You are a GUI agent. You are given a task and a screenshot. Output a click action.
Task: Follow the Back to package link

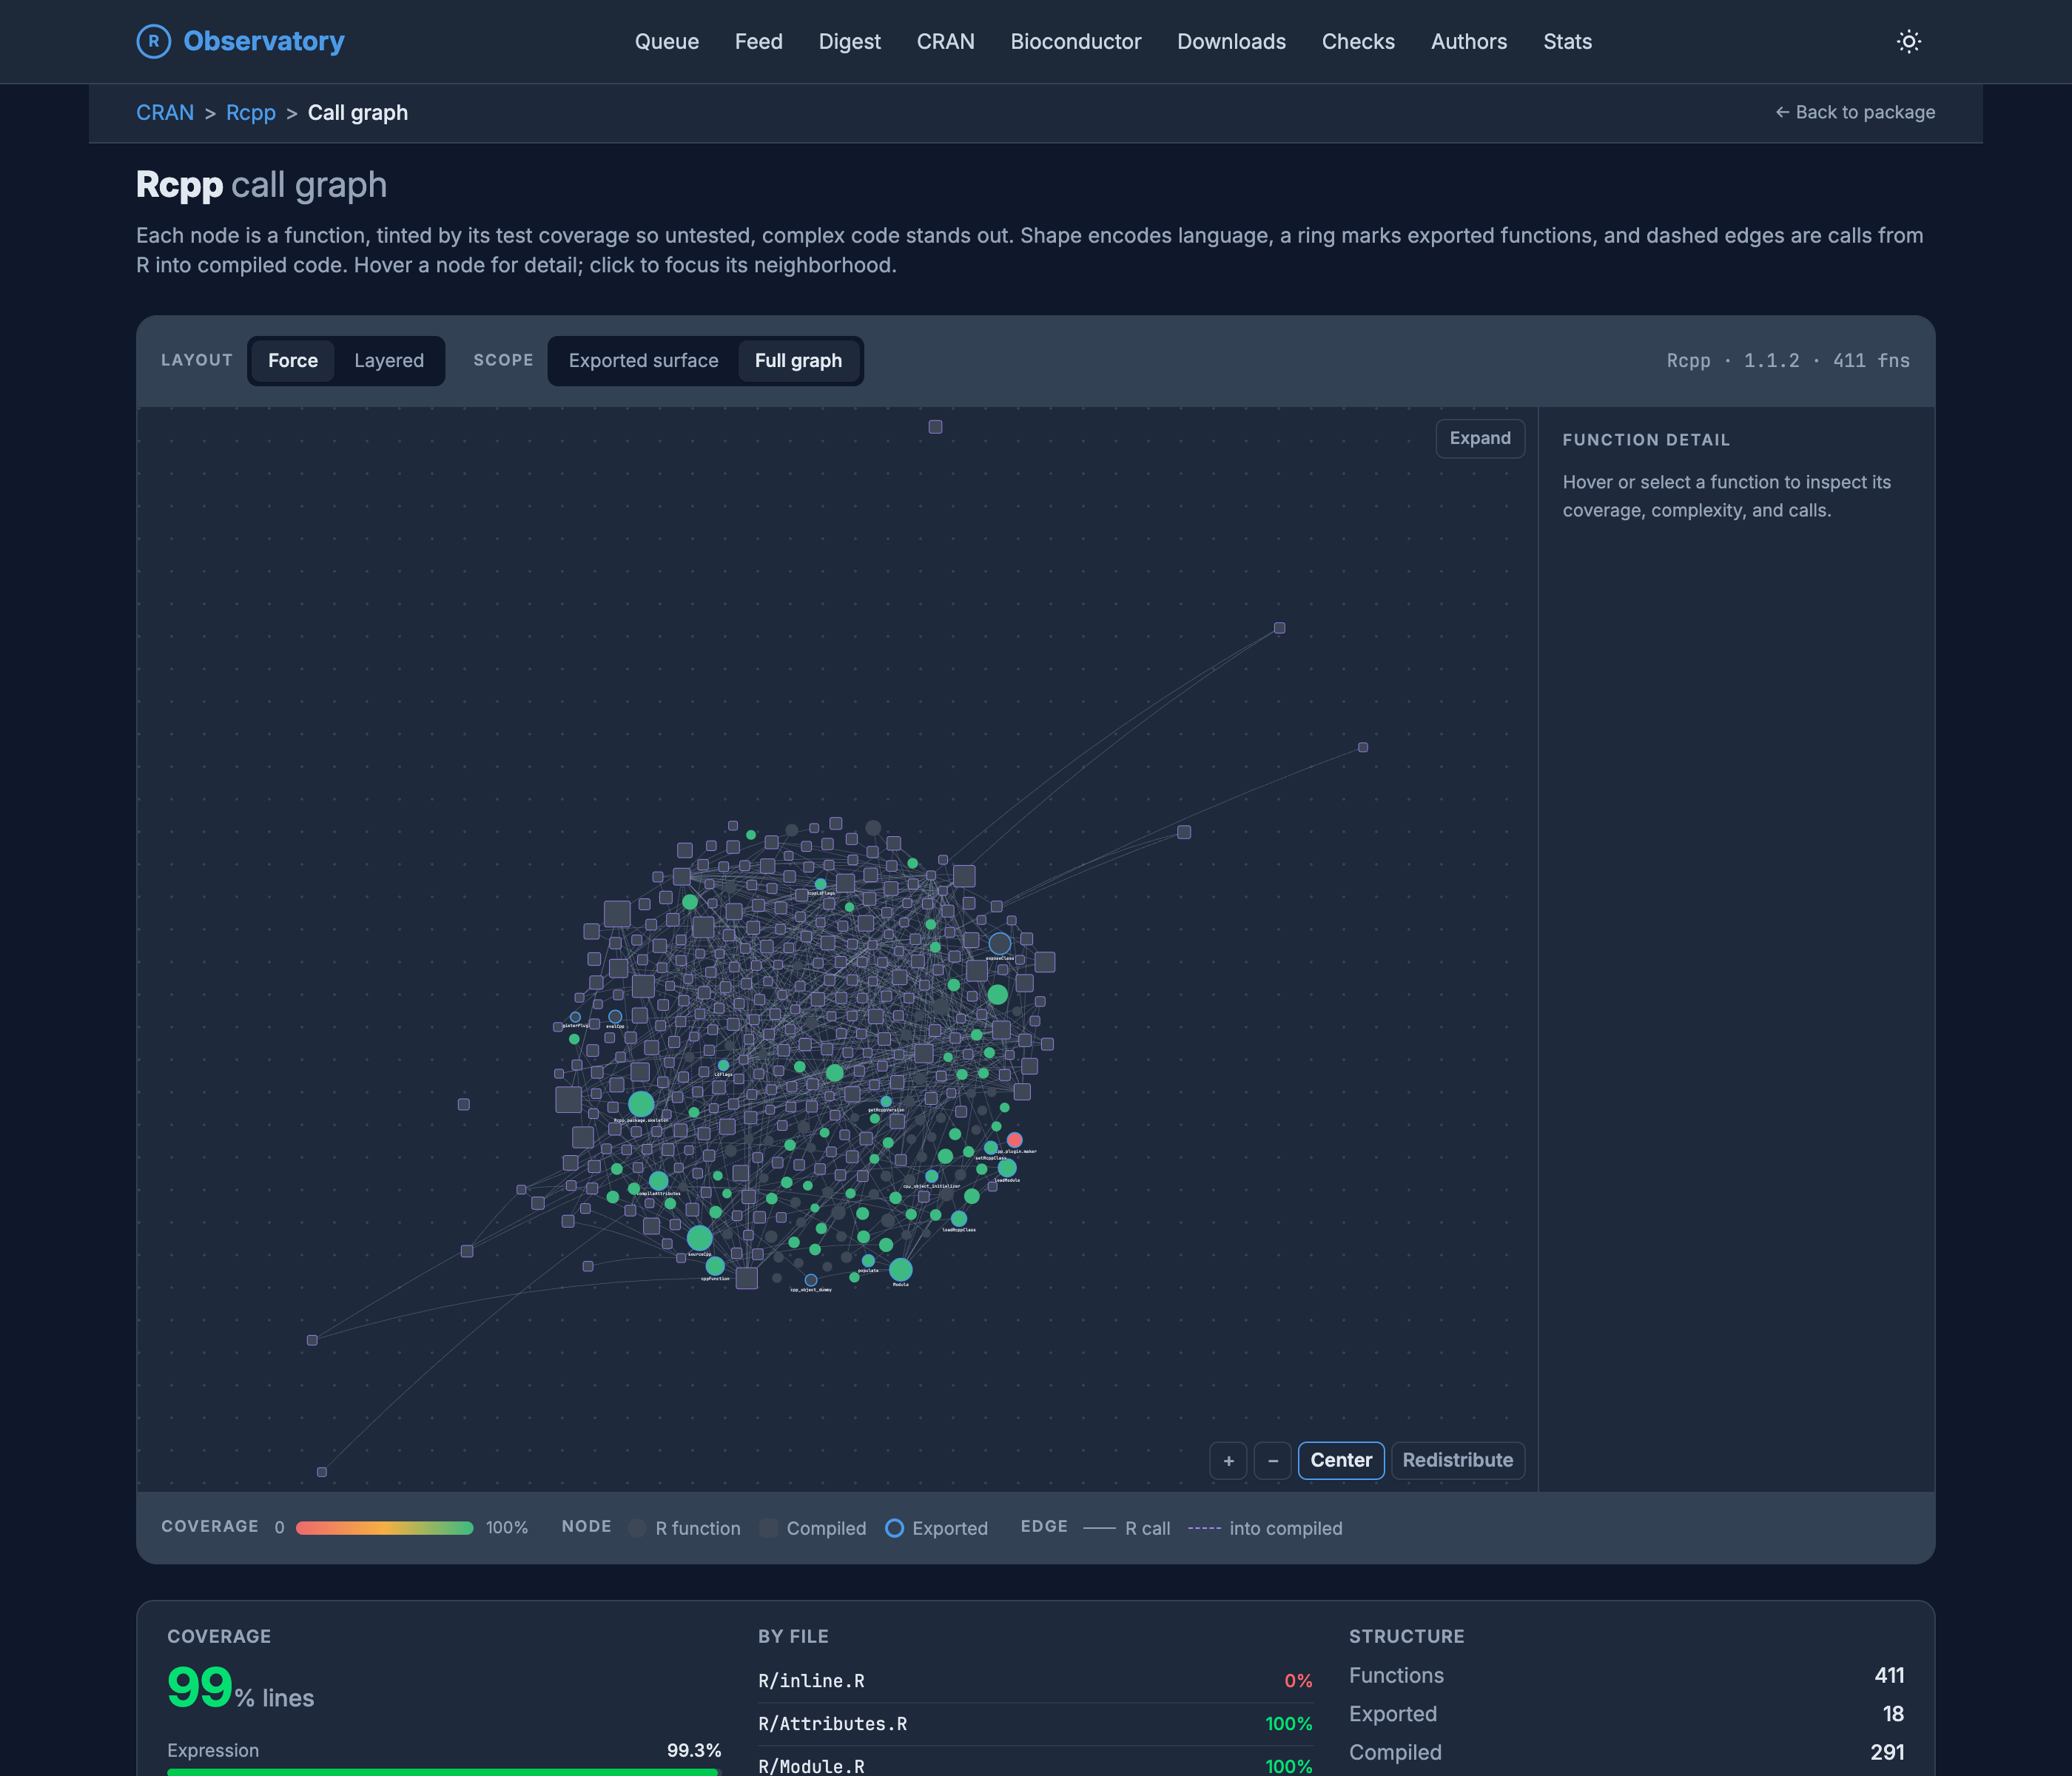pyautogui.click(x=1855, y=112)
